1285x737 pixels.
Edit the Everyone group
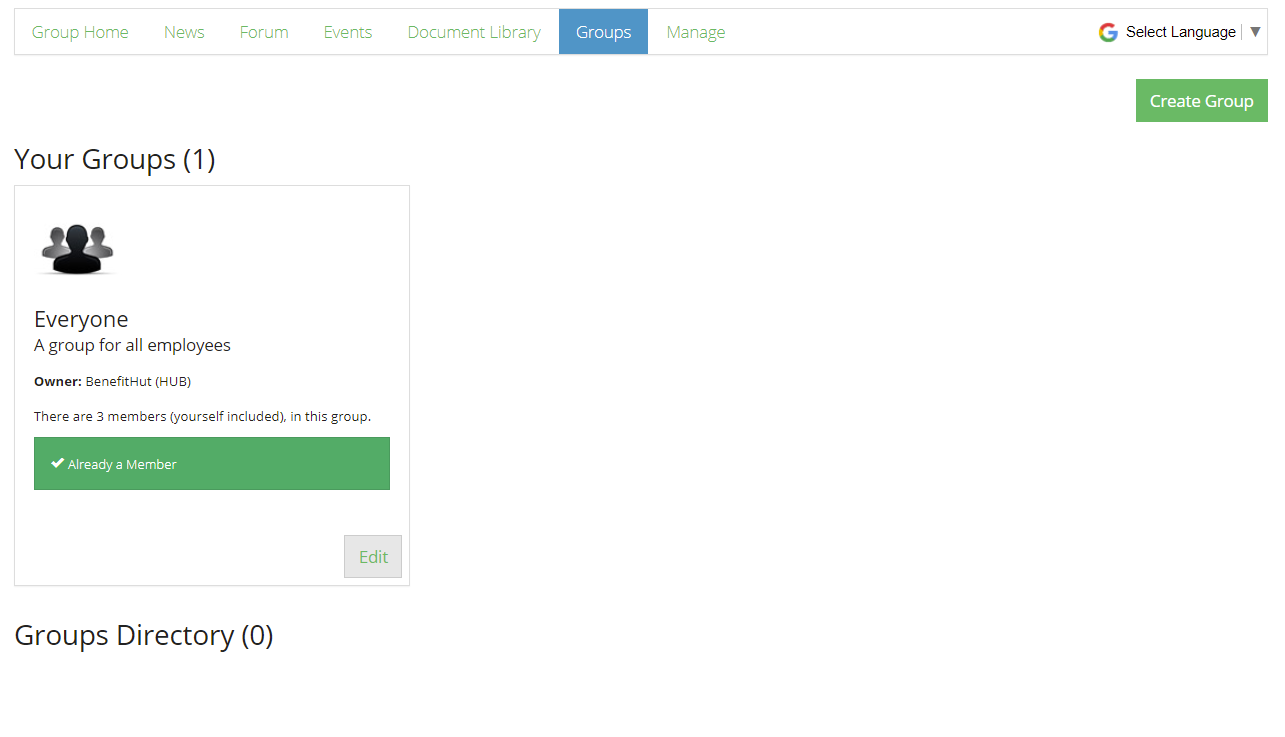click(x=373, y=557)
